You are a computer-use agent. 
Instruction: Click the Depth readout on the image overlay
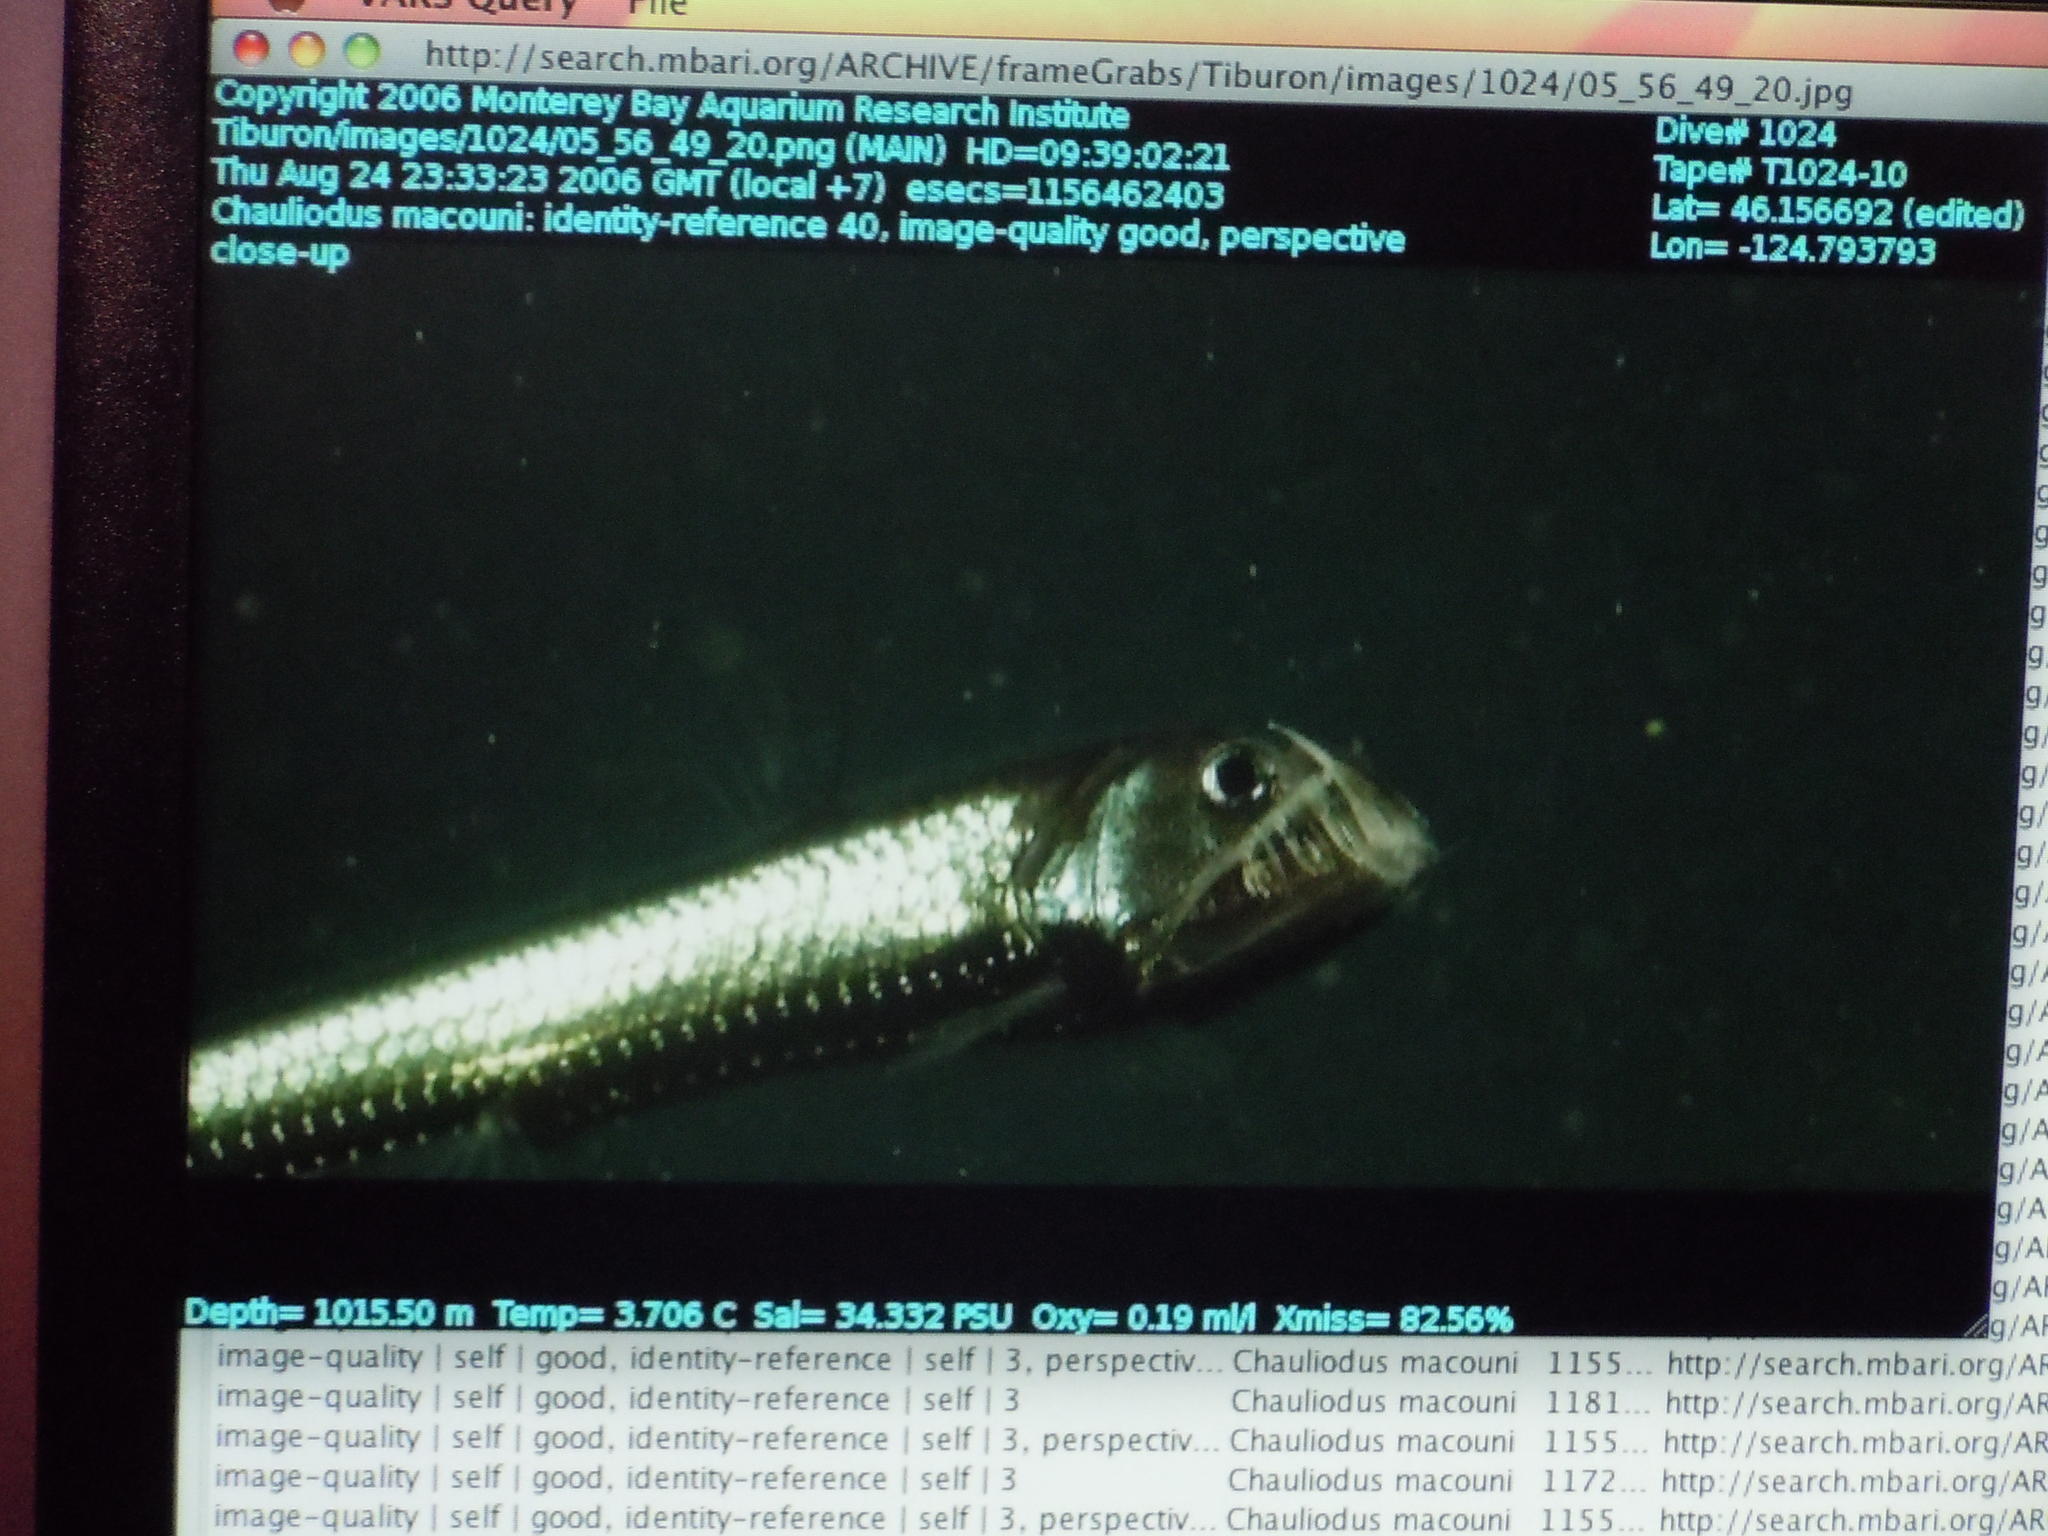tap(330, 1312)
